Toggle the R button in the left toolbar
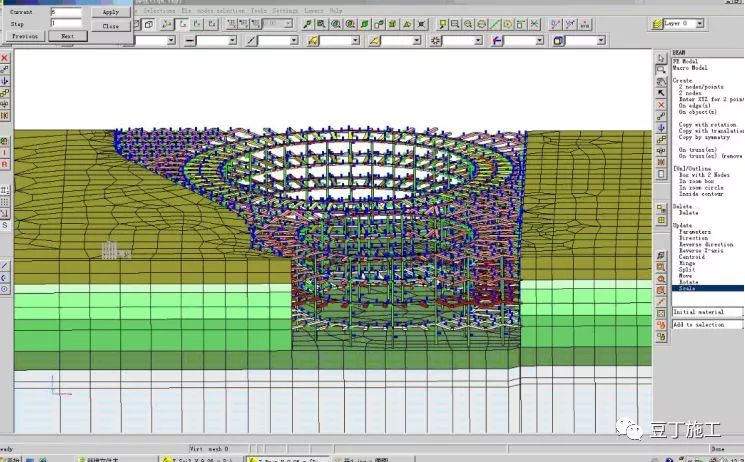The width and height of the screenshot is (745, 462). [4, 164]
